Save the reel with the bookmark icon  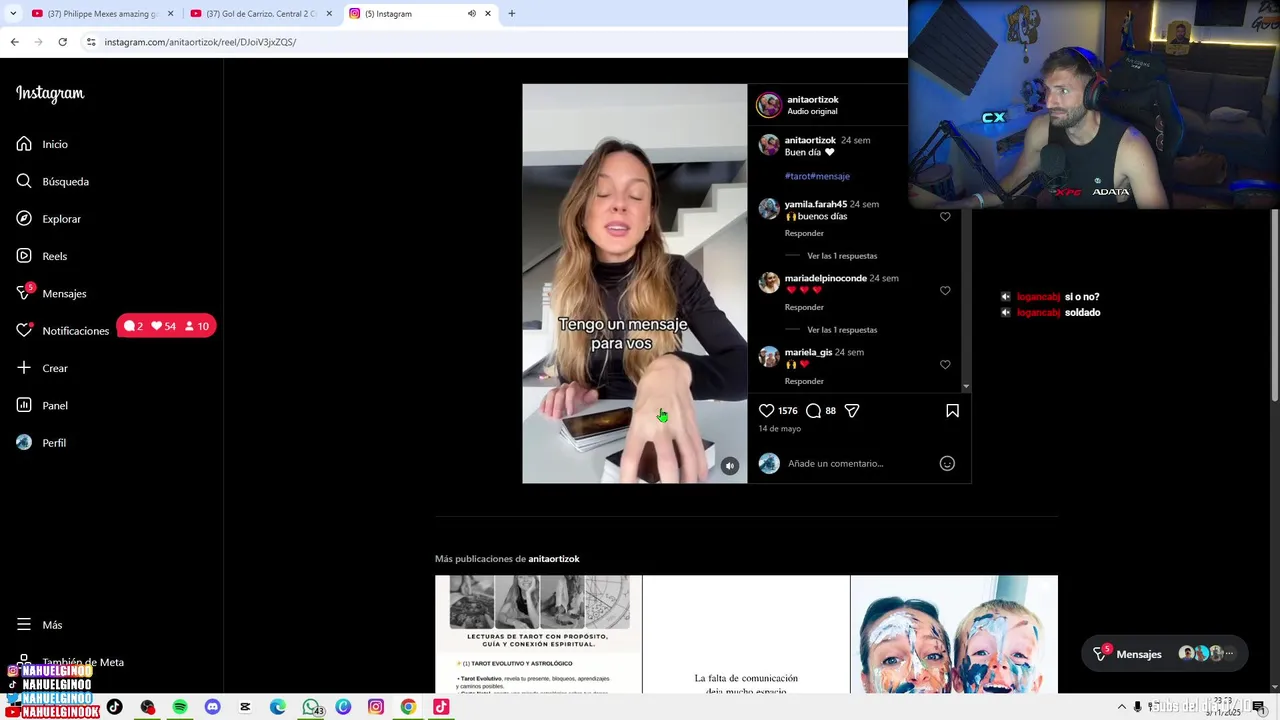click(952, 411)
